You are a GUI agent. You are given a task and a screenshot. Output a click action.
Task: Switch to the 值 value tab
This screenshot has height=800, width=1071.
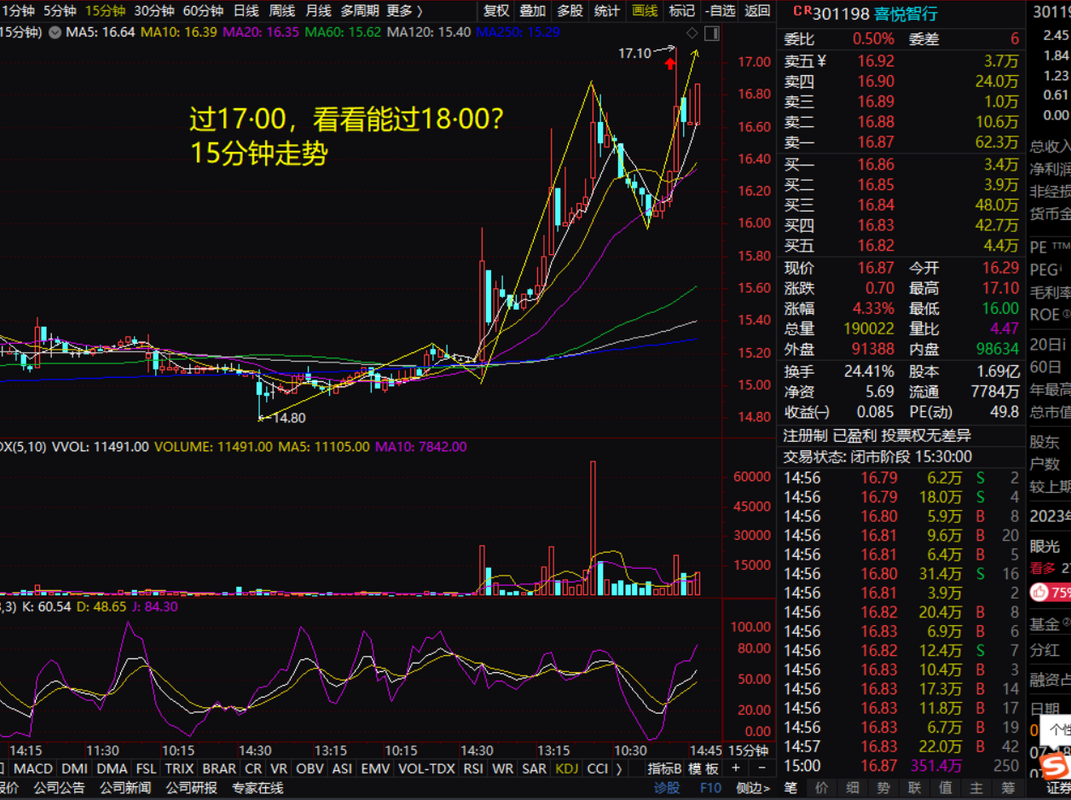tap(945, 788)
